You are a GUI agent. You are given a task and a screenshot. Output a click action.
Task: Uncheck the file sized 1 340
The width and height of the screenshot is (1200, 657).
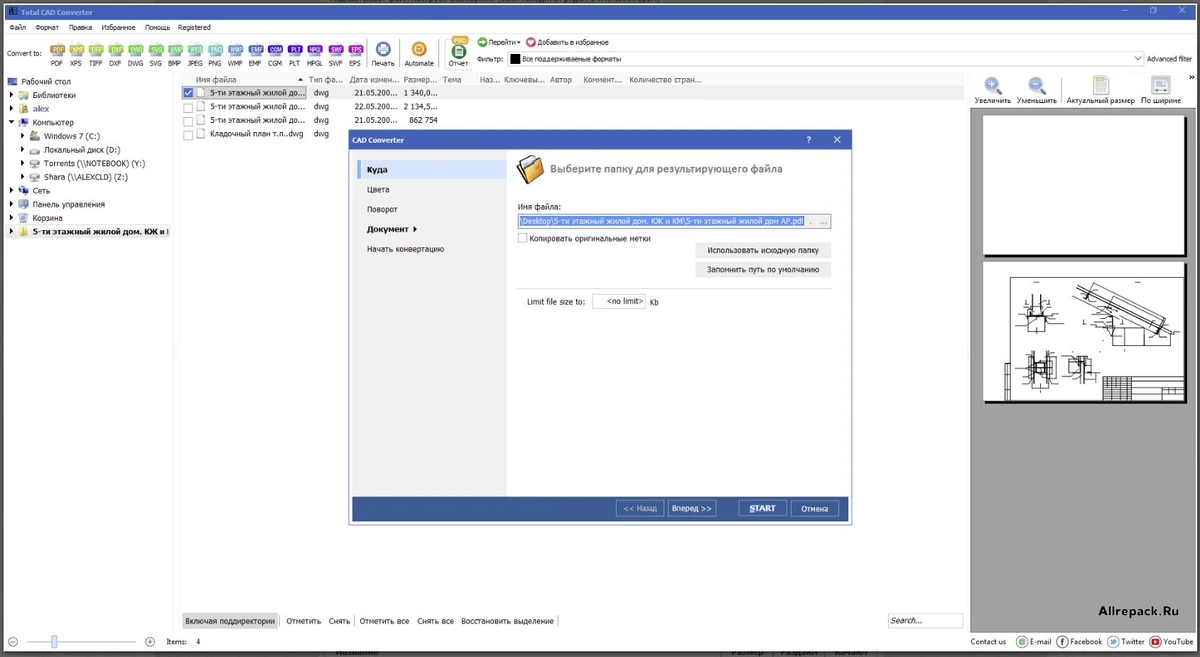pyautogui.click(x=188, y=92)
